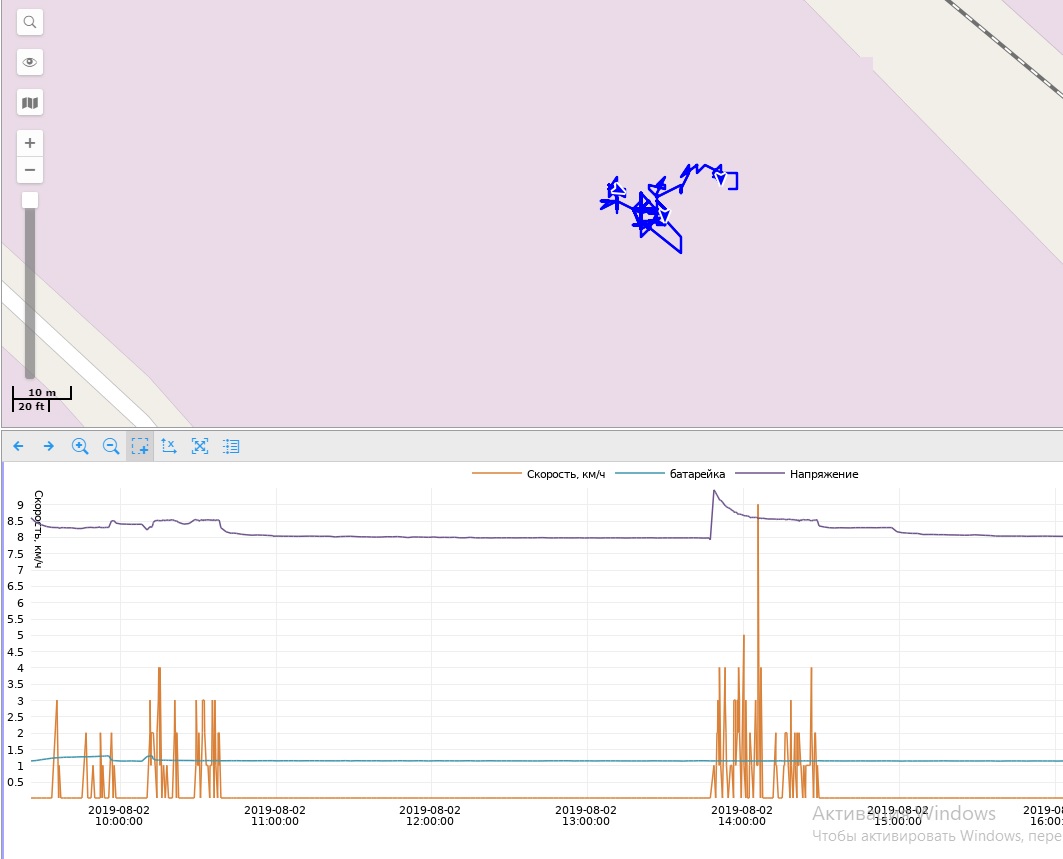The image size is (1063, 859).
Task: Select the chart axis scaling tool
Action: (x=169, y=446)
